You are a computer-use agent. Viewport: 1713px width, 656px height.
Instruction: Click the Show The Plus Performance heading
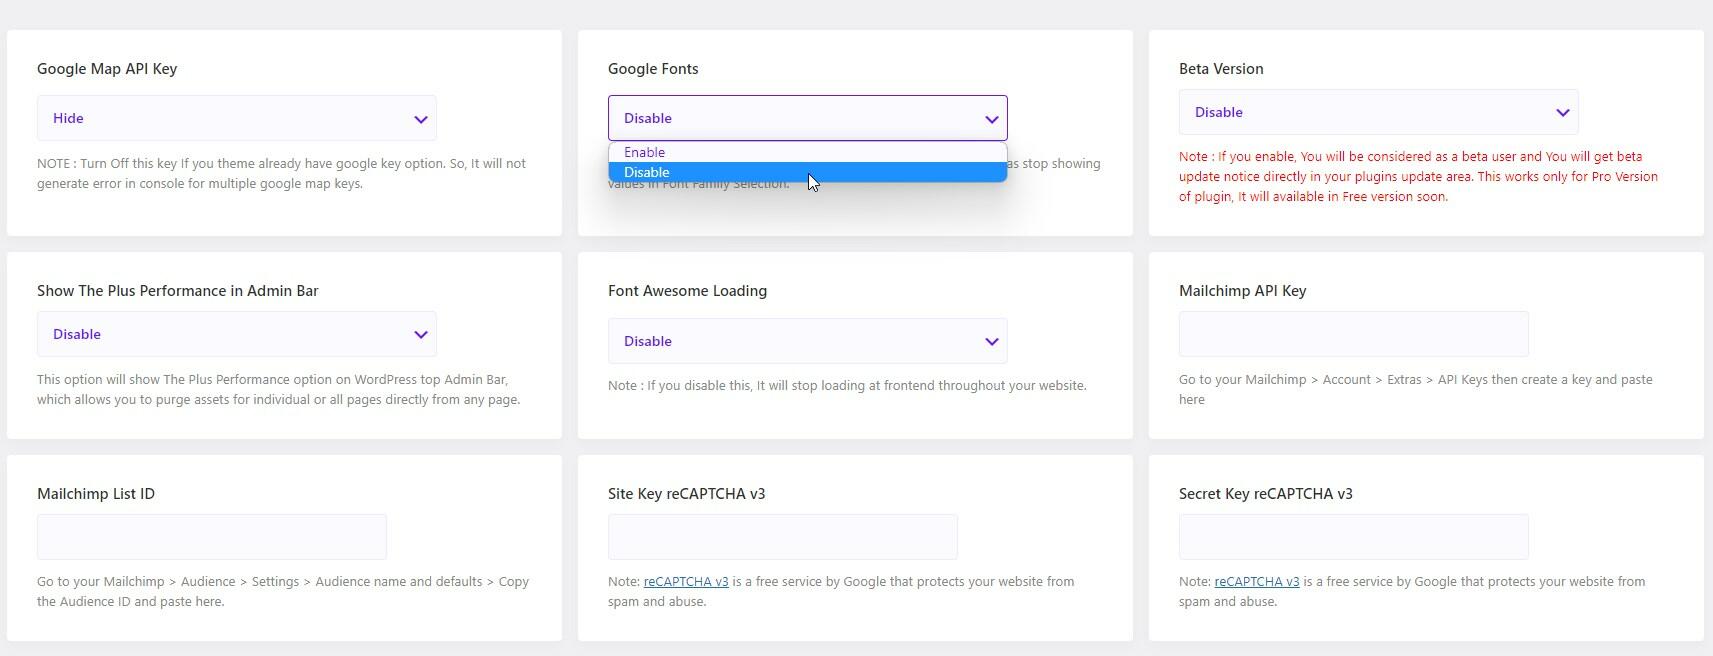coord(177,291)
